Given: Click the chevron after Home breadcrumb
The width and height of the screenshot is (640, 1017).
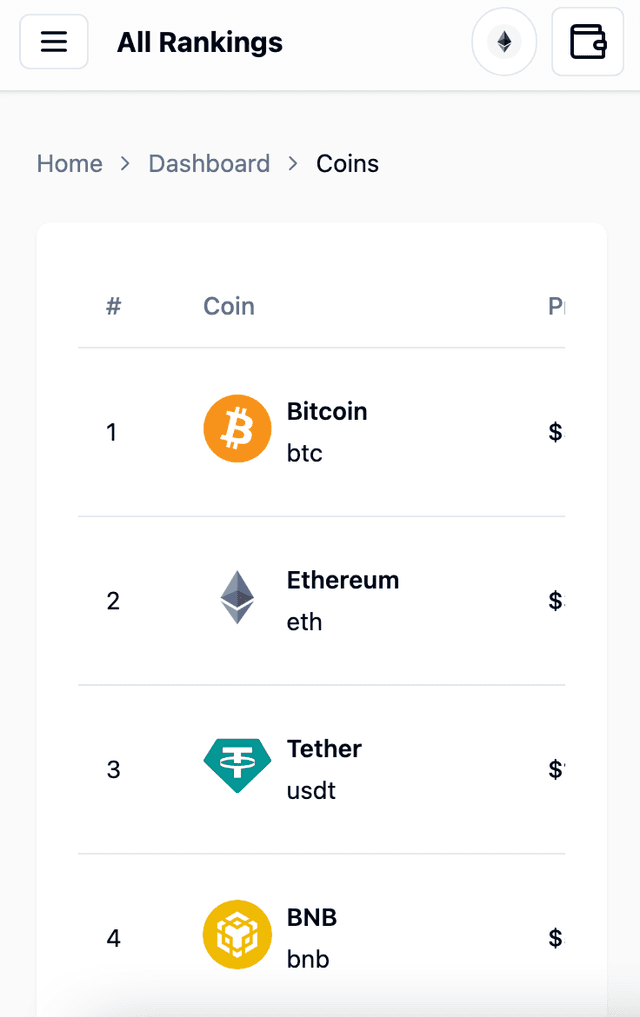Looking at the screenshot, I should coord(125,163).
